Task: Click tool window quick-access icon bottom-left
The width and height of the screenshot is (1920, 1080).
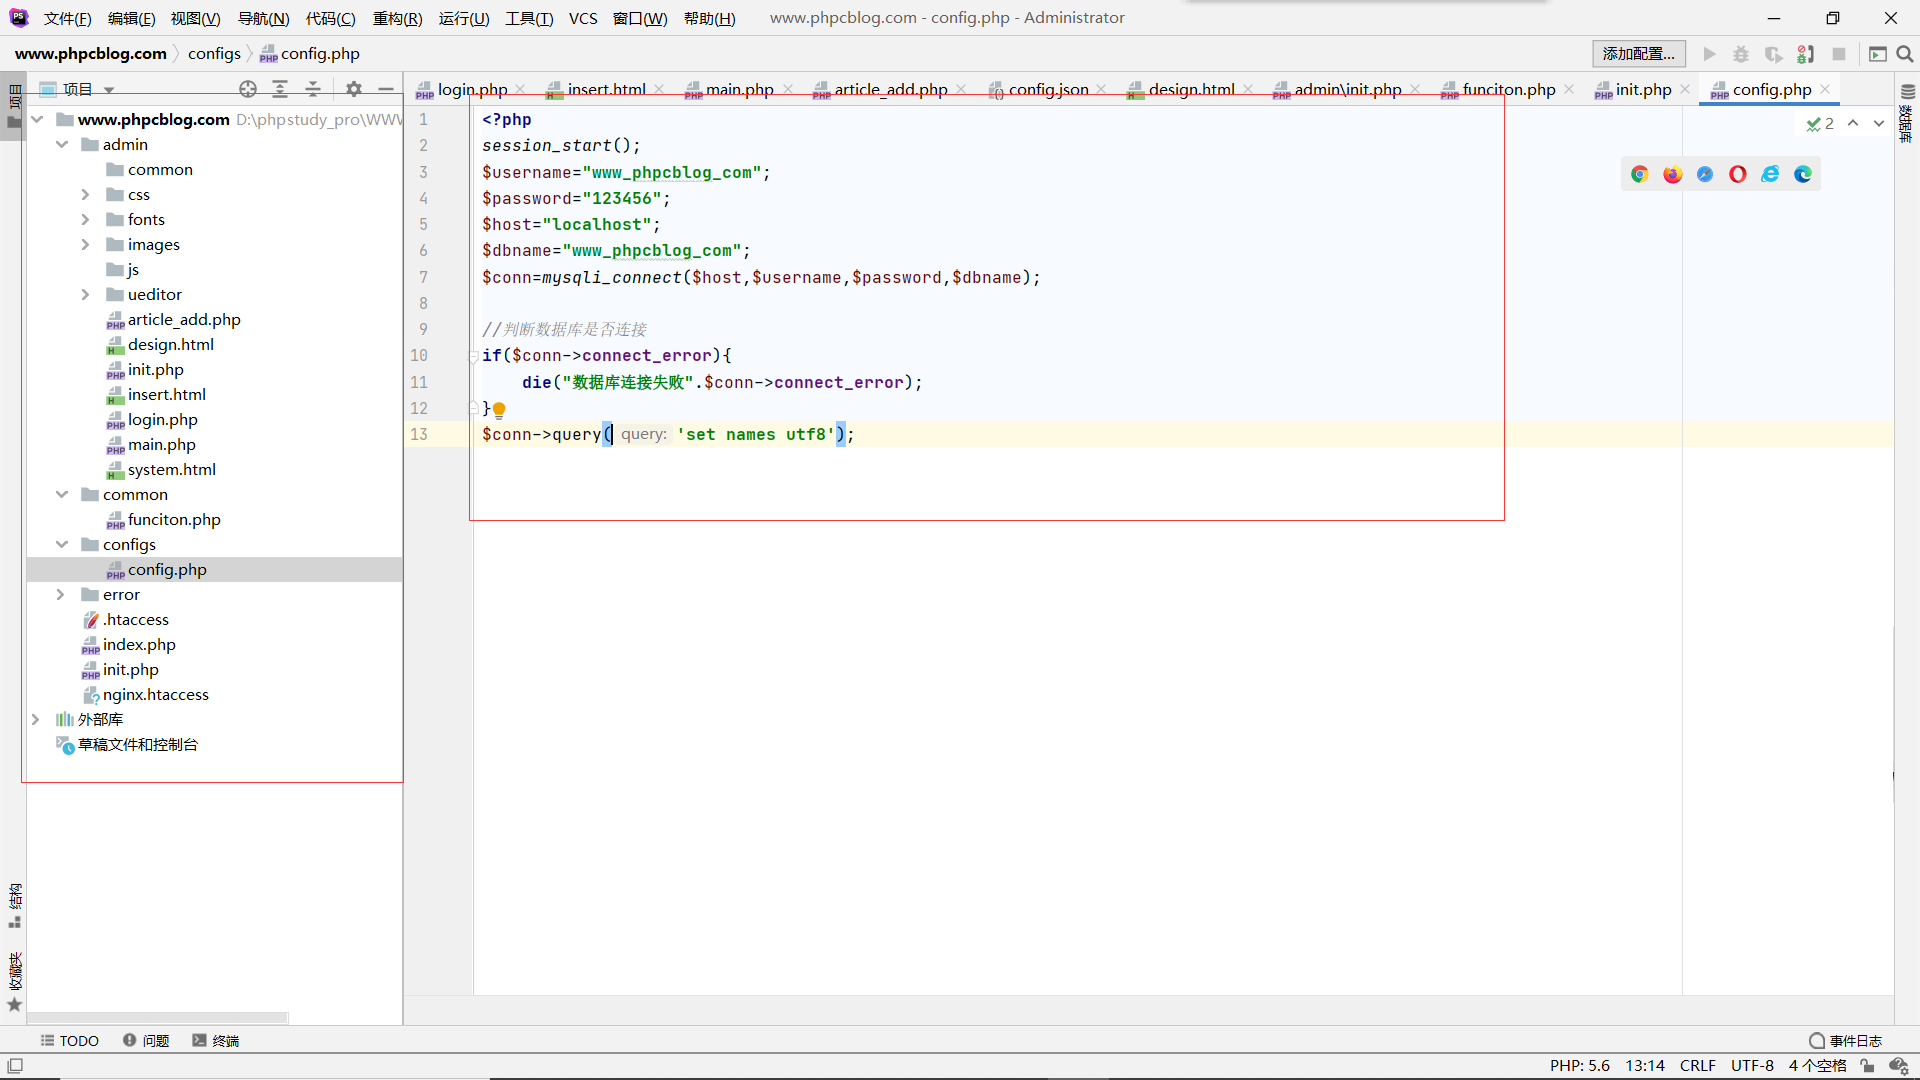Action: (x=14, y=1066)
